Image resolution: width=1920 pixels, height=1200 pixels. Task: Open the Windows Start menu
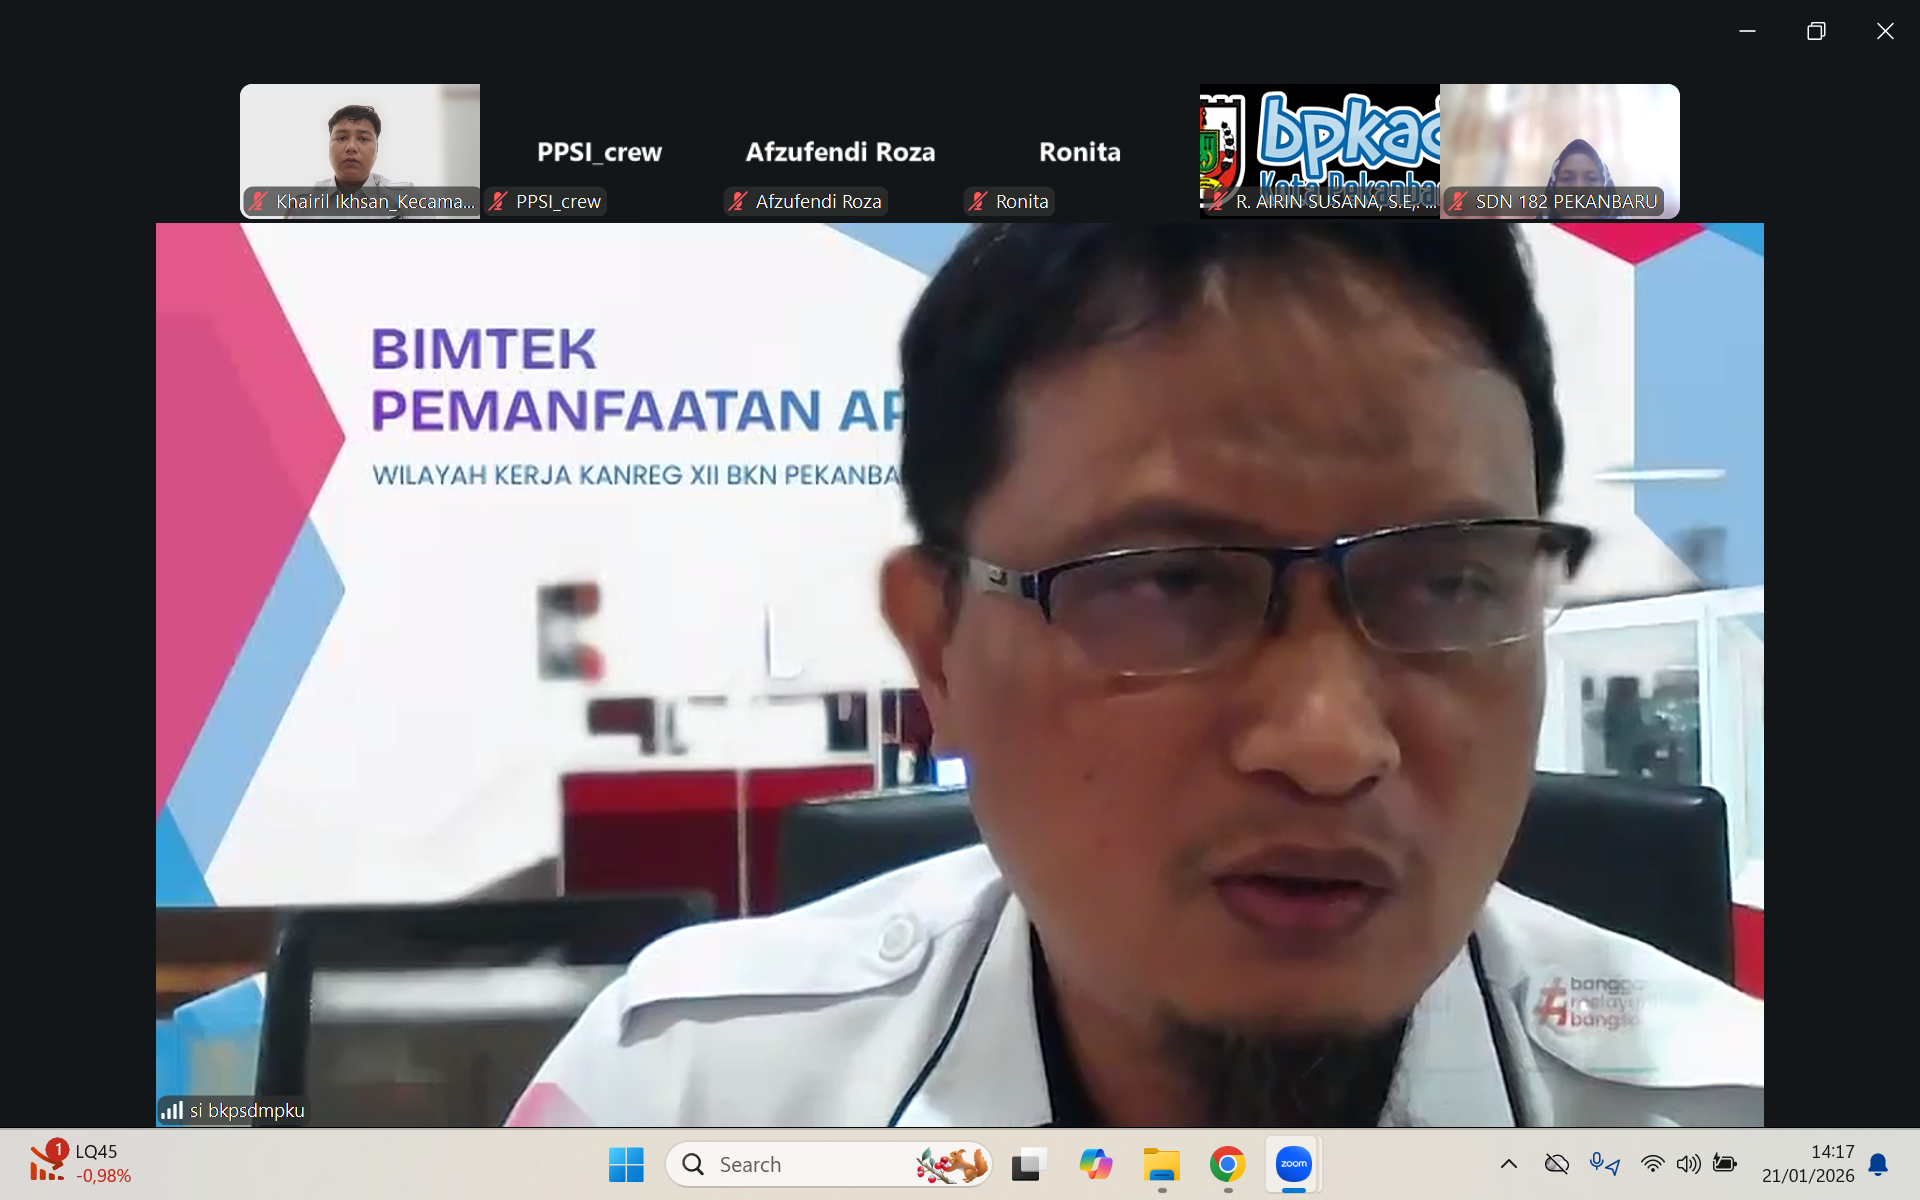pyautogui.click(x=626, y=1165)
